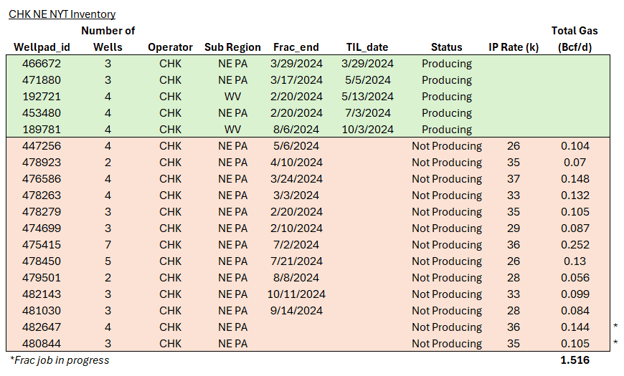The width and height of the screenshot is (624, 376).
Task: Click the Producing status for 453480
Action: 447,113
